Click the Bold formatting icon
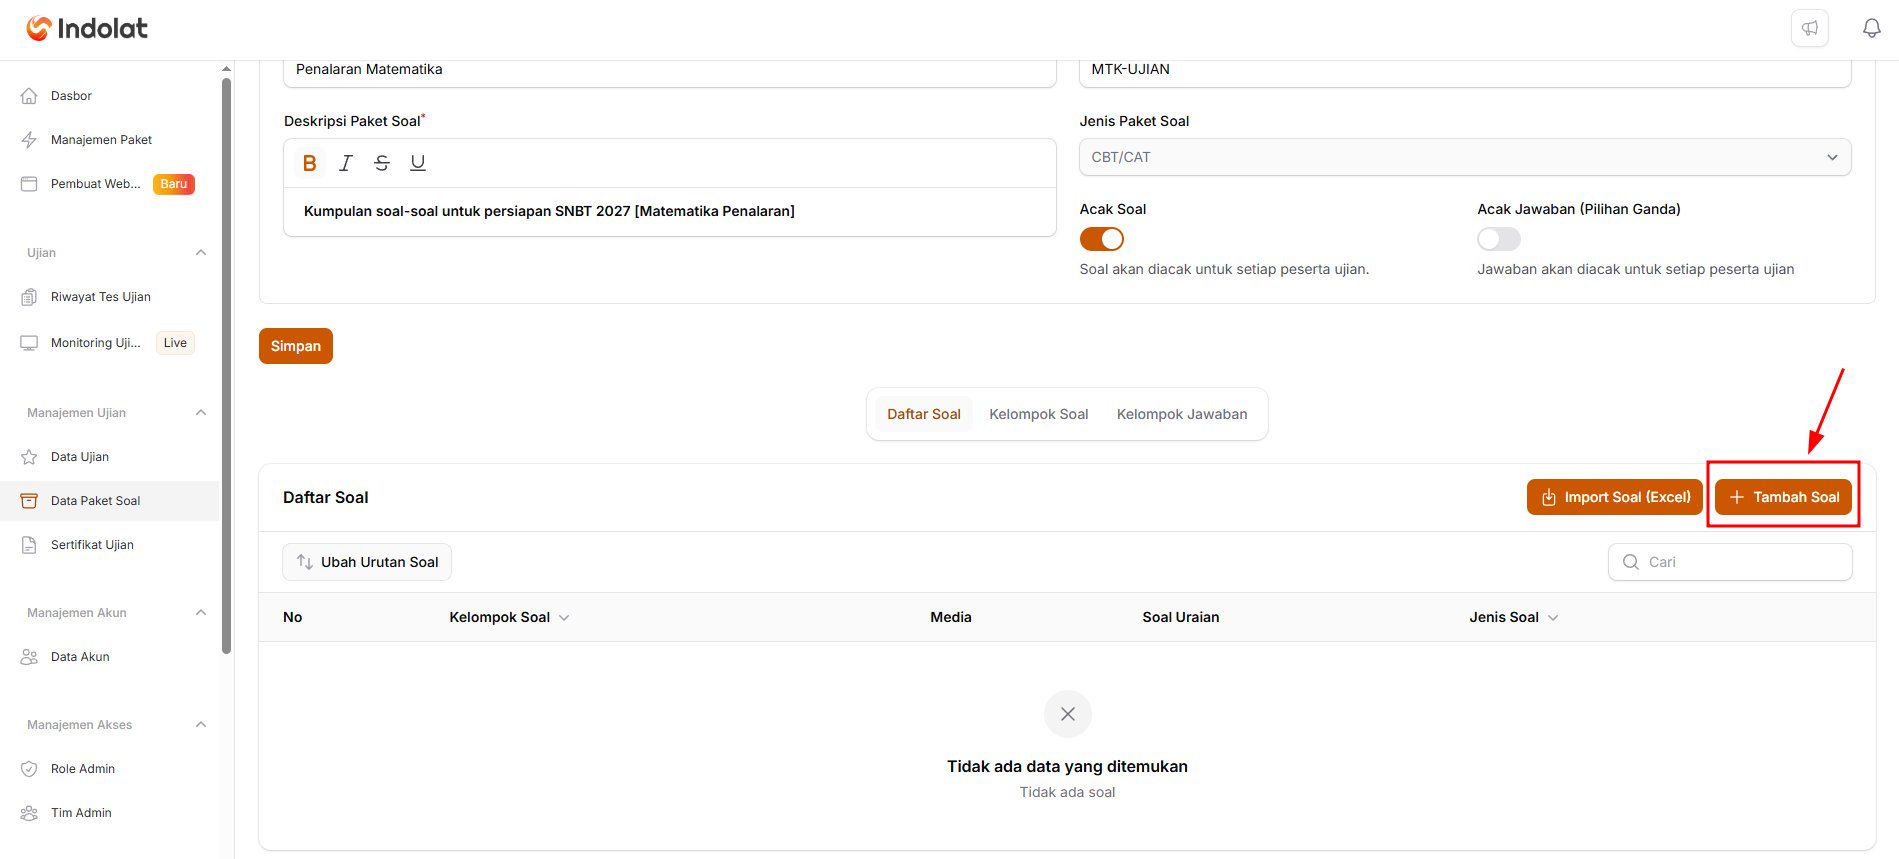This screenshot has height=859, width=1899. pyautogui.click(x=310, y=163)
